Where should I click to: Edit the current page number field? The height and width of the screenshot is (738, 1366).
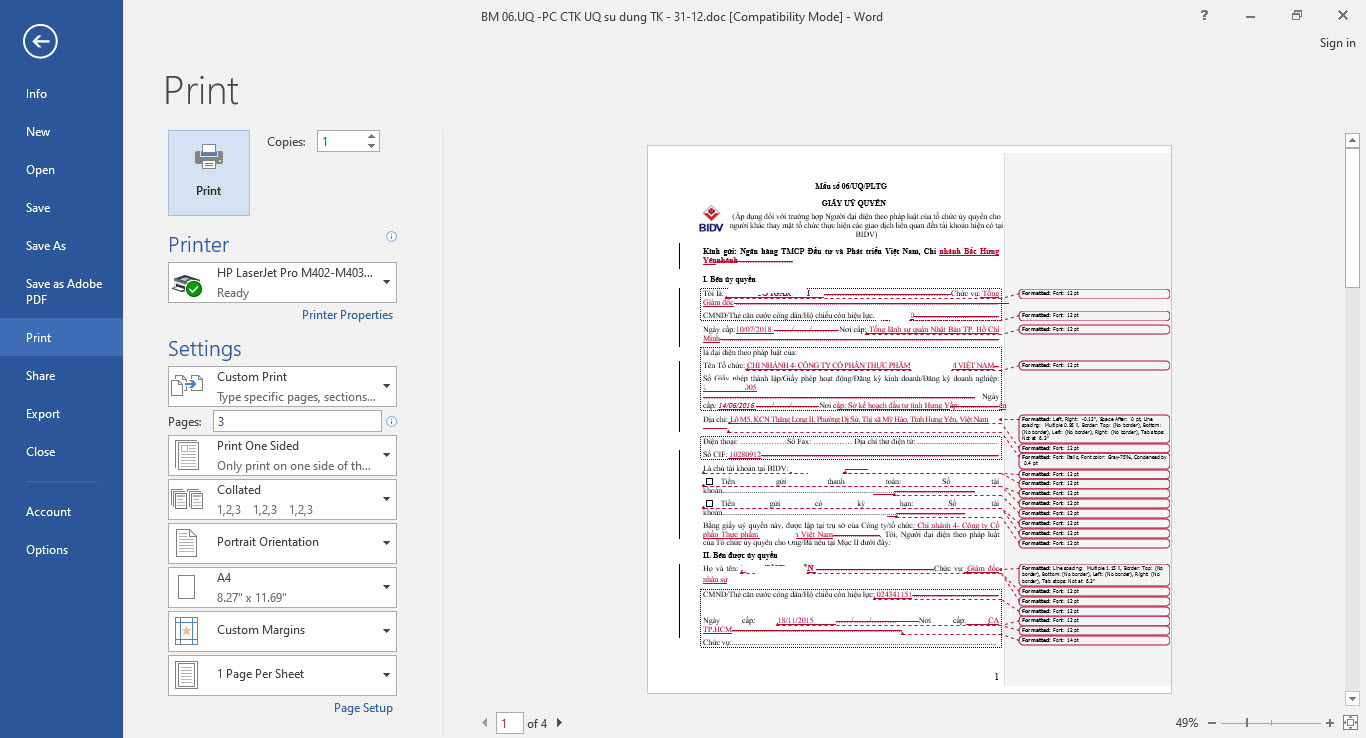coord(509,723)
